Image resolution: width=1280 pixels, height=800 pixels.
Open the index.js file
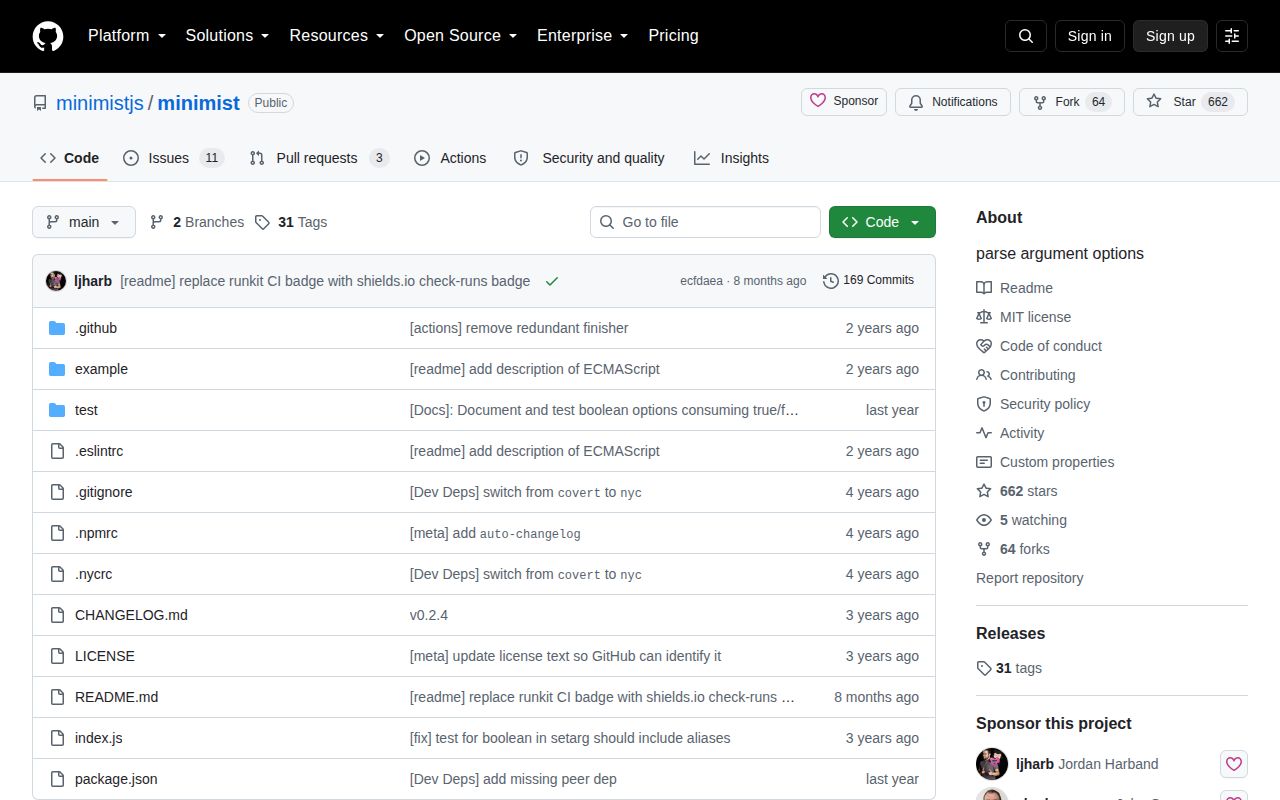[99, 738]
